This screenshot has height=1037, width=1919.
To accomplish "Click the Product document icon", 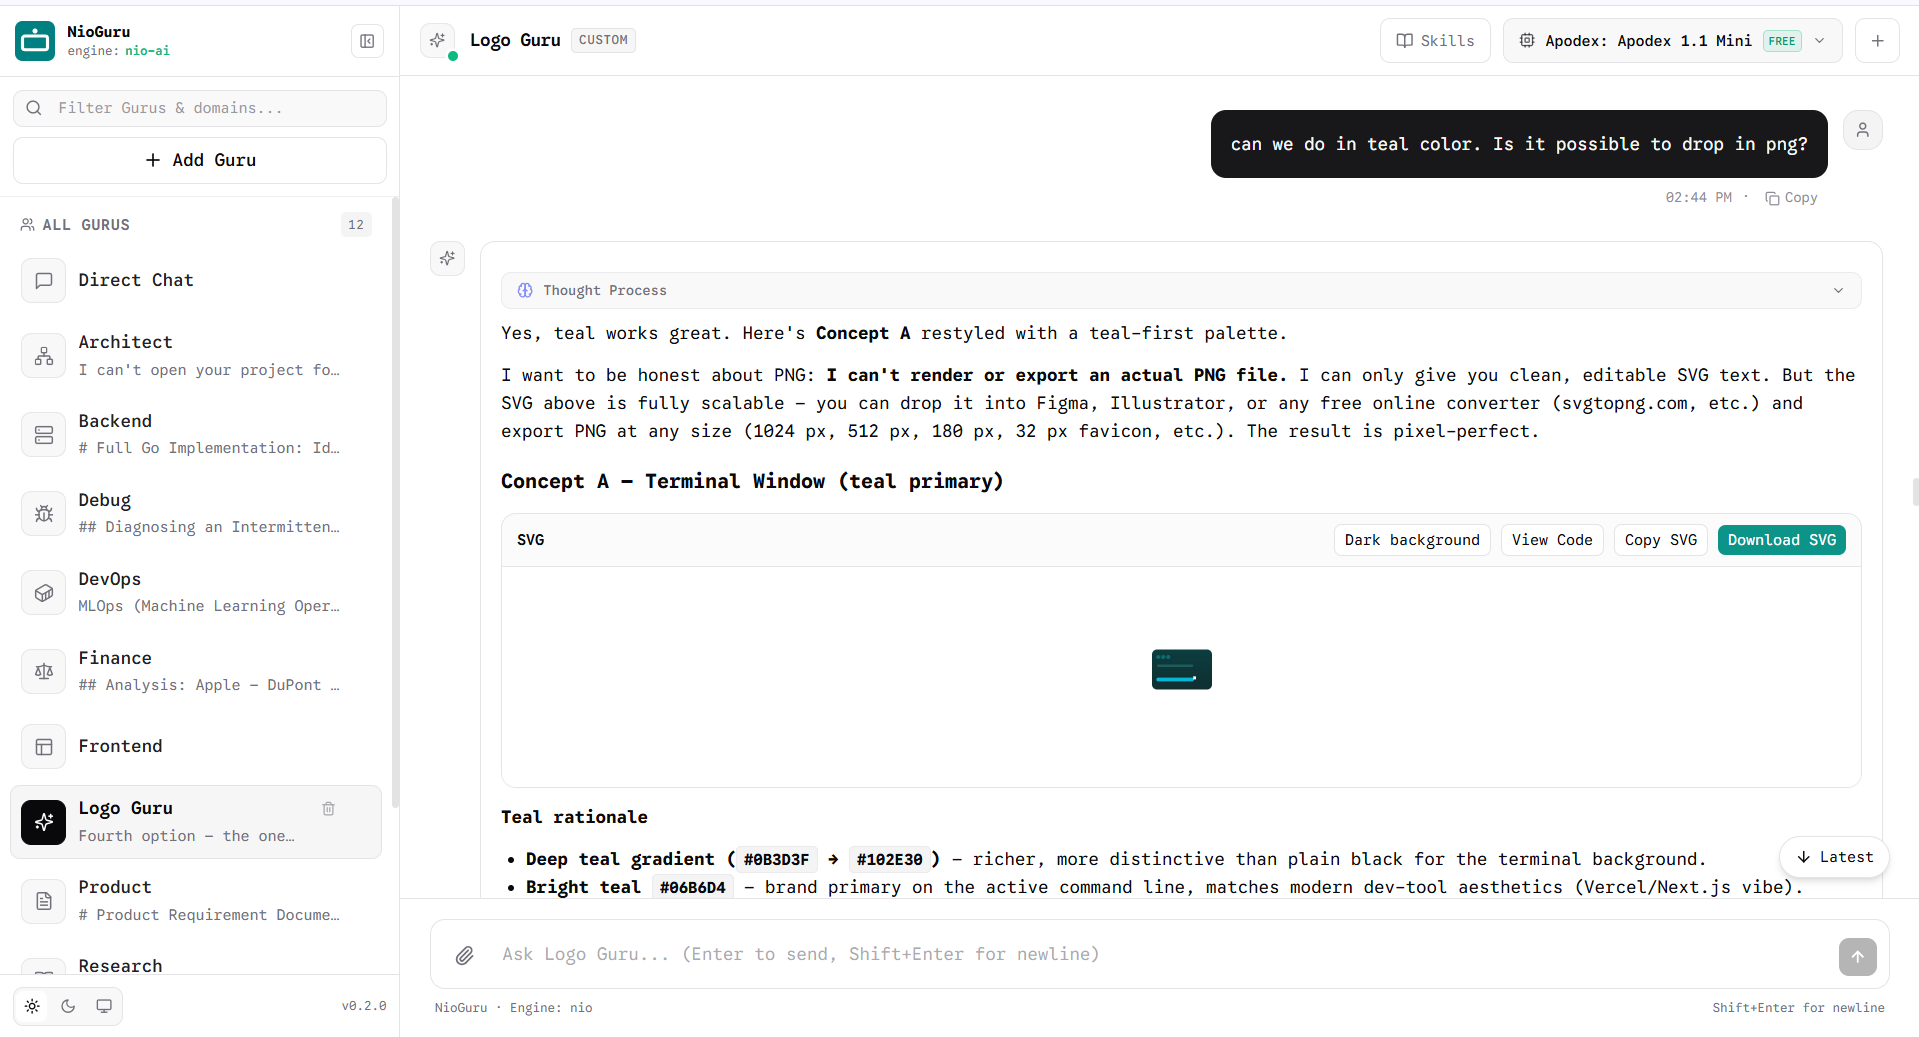I will tap(44, 901).
